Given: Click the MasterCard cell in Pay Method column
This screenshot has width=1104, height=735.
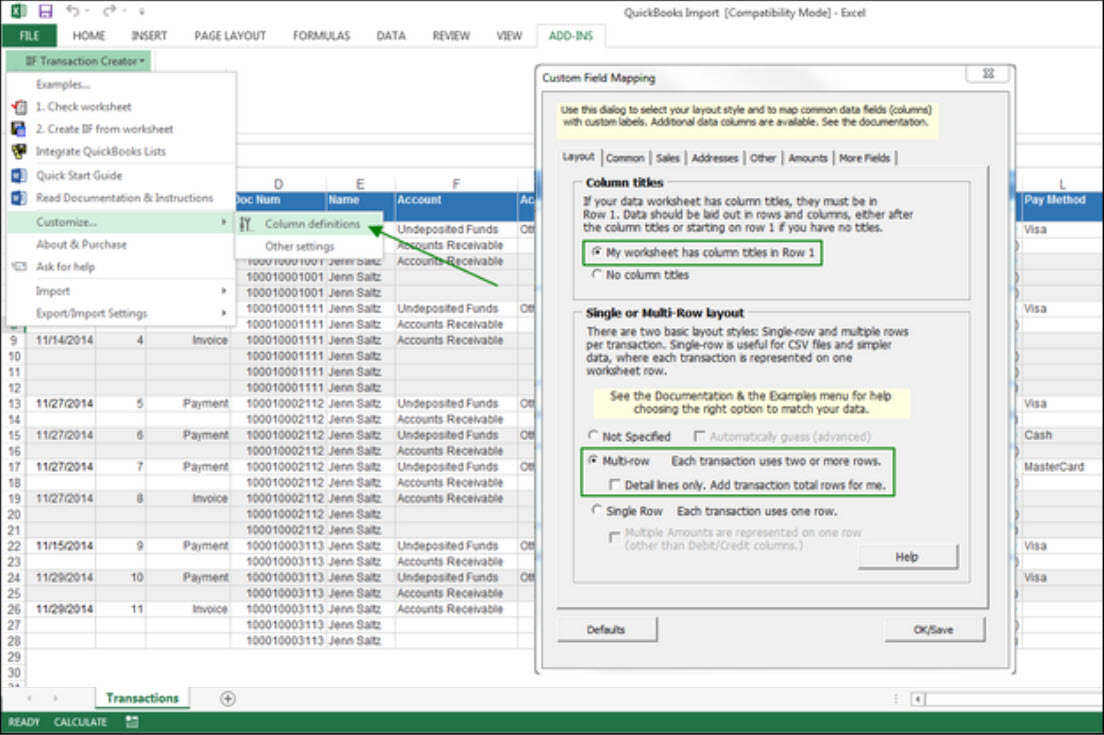Looking at the screenshot, I should coord(1062,467).
